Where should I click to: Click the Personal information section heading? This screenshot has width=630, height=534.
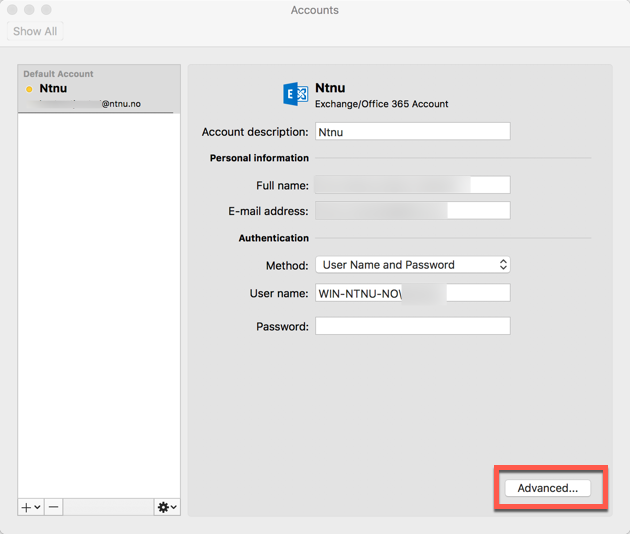[259, 158]
